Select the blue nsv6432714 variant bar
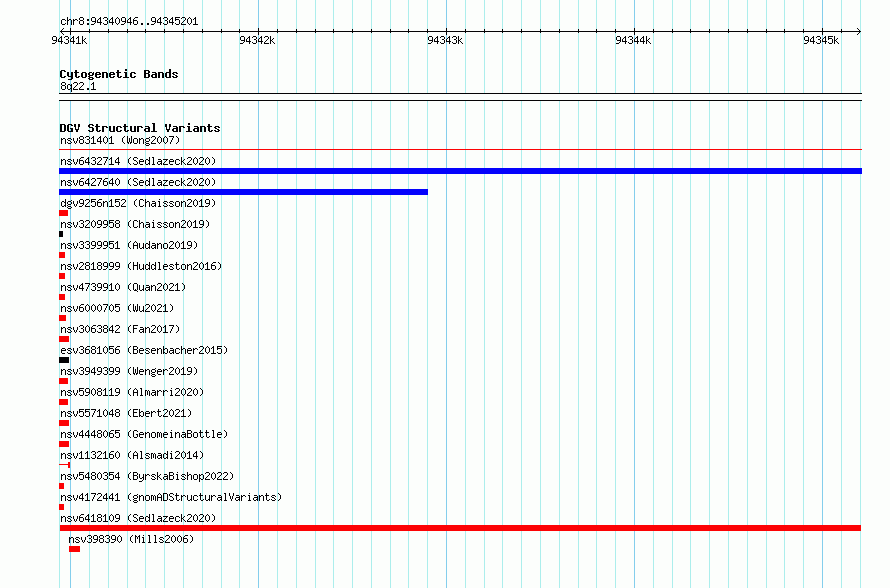The image size is (890, 588). click(460, 171)
